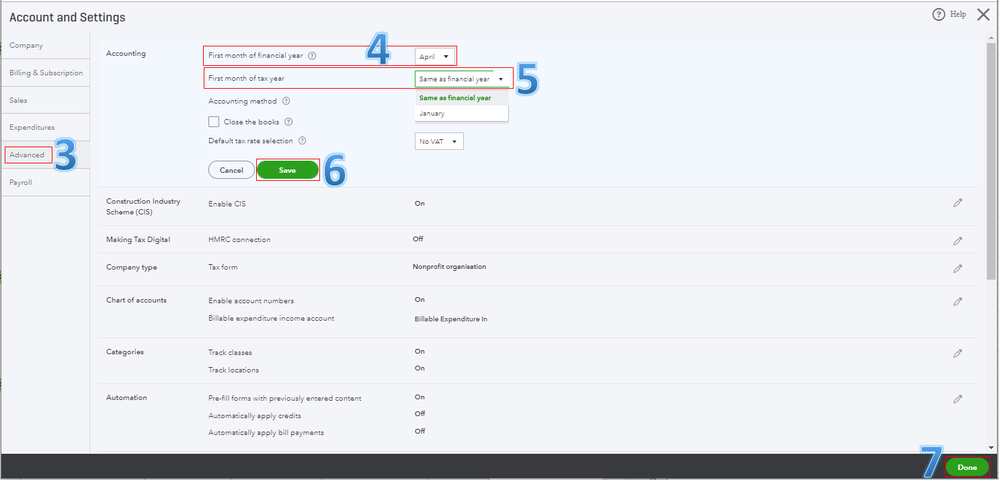
Task: Open the April financial year dropdown
Action: (435, 57)
